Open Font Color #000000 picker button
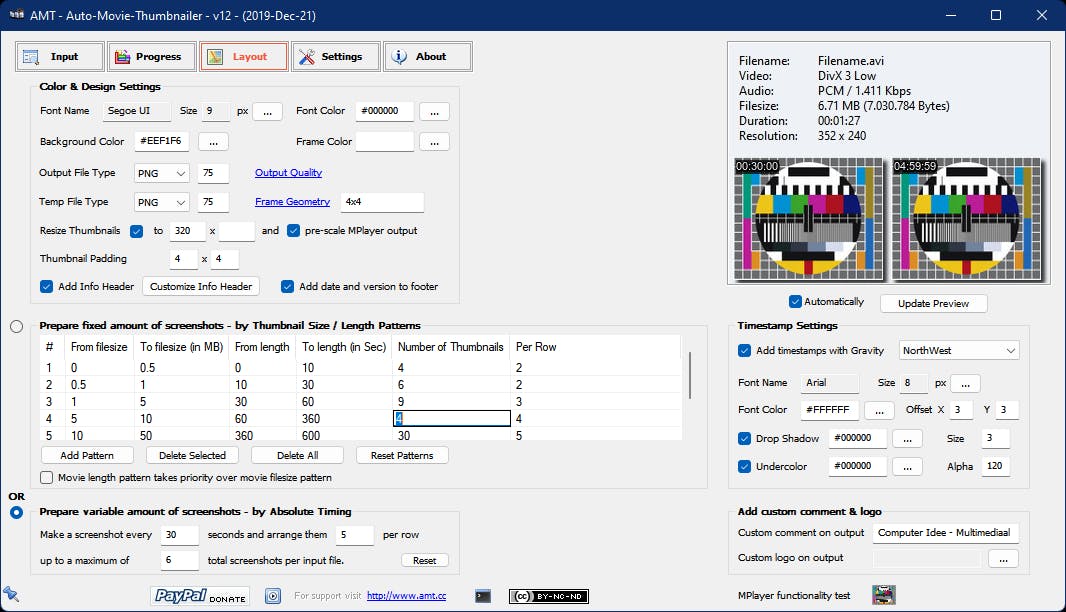The image size is (1066, 612). pyautogui.click(x=434, y=112)
